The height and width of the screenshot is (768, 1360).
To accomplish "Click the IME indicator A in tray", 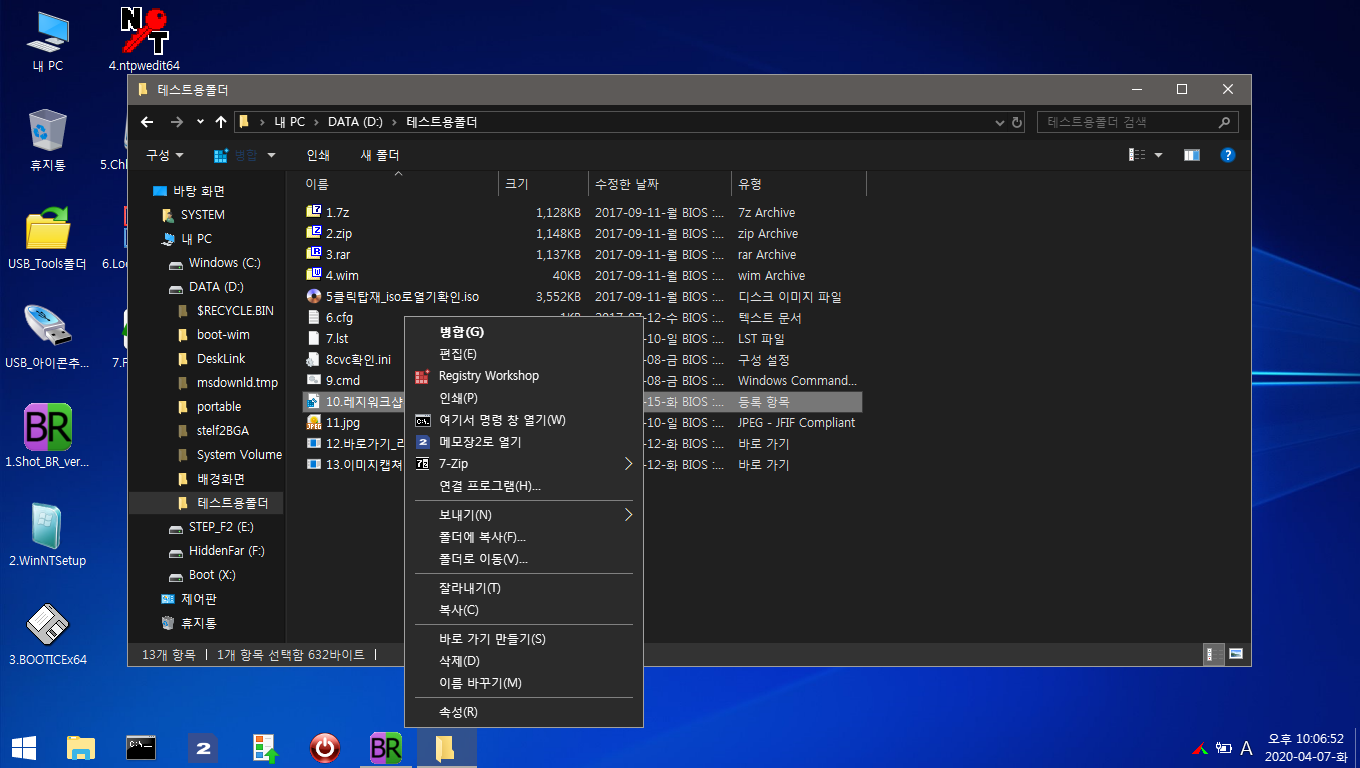I will pos(1246,748).
